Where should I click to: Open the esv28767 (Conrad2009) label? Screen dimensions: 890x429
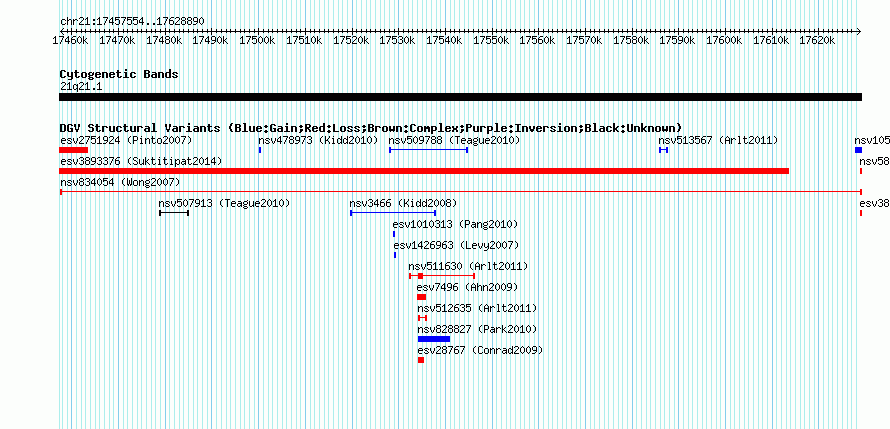click(x=480, y=350)
